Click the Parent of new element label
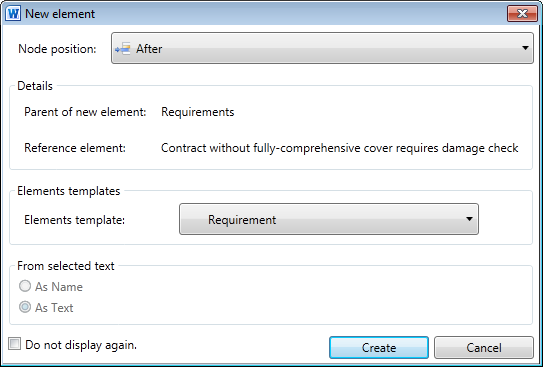 click(x=85, y=112)
